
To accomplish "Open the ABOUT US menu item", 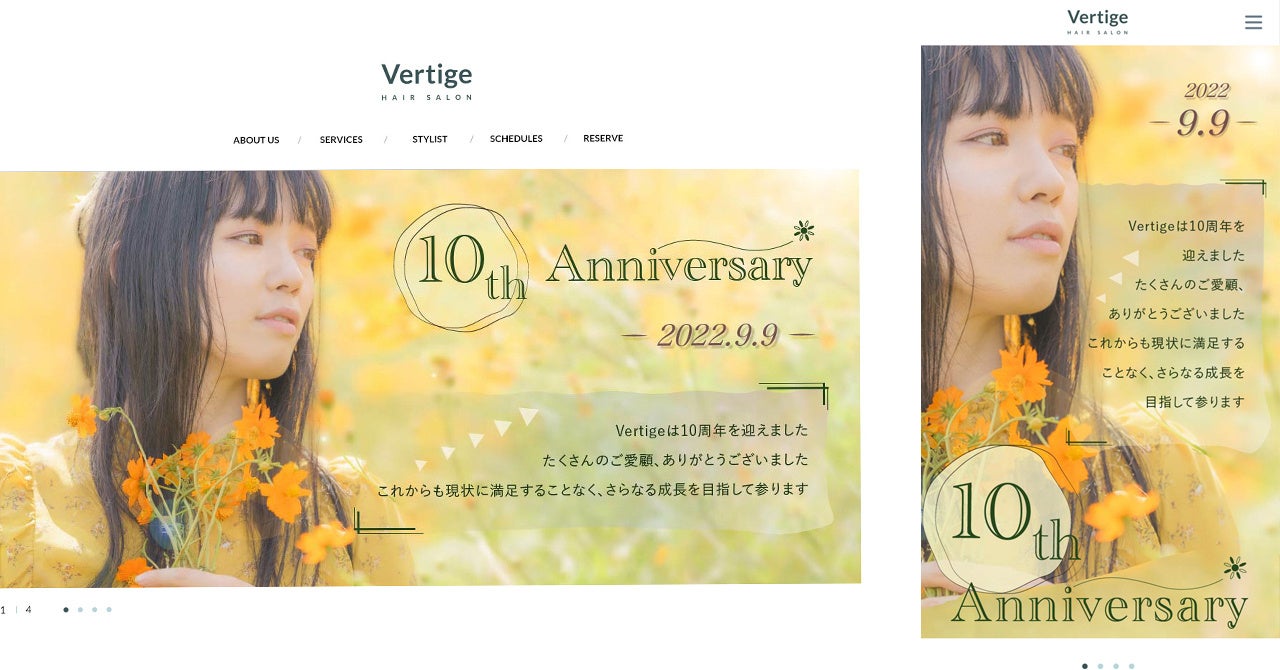I will (256, 140).
